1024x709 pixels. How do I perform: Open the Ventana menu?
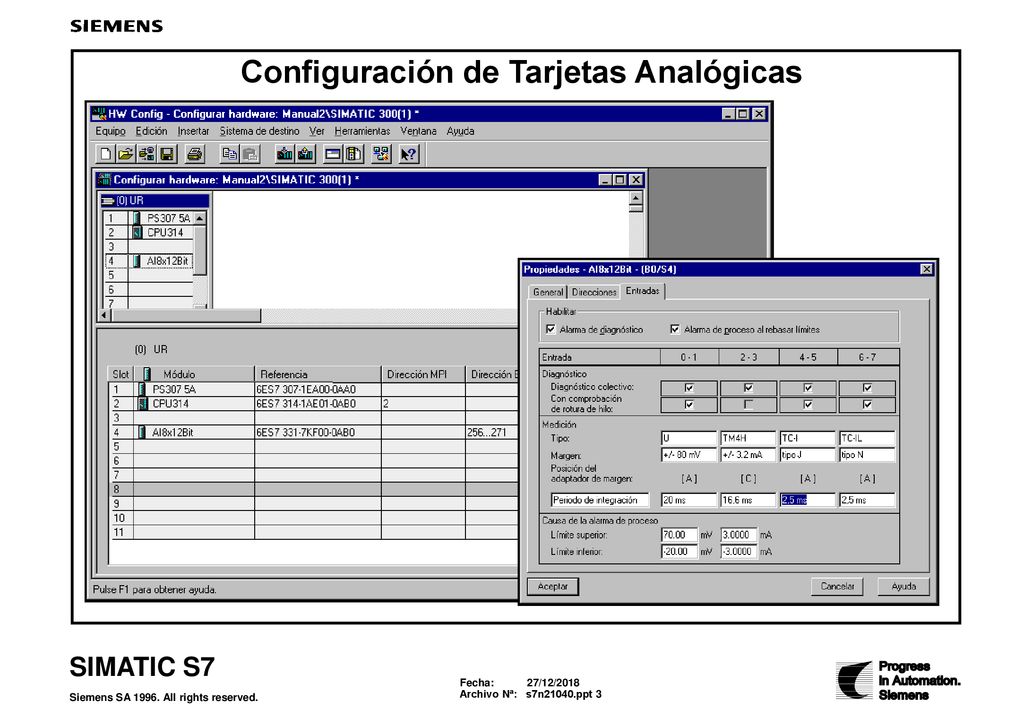(x=419, y=131)
